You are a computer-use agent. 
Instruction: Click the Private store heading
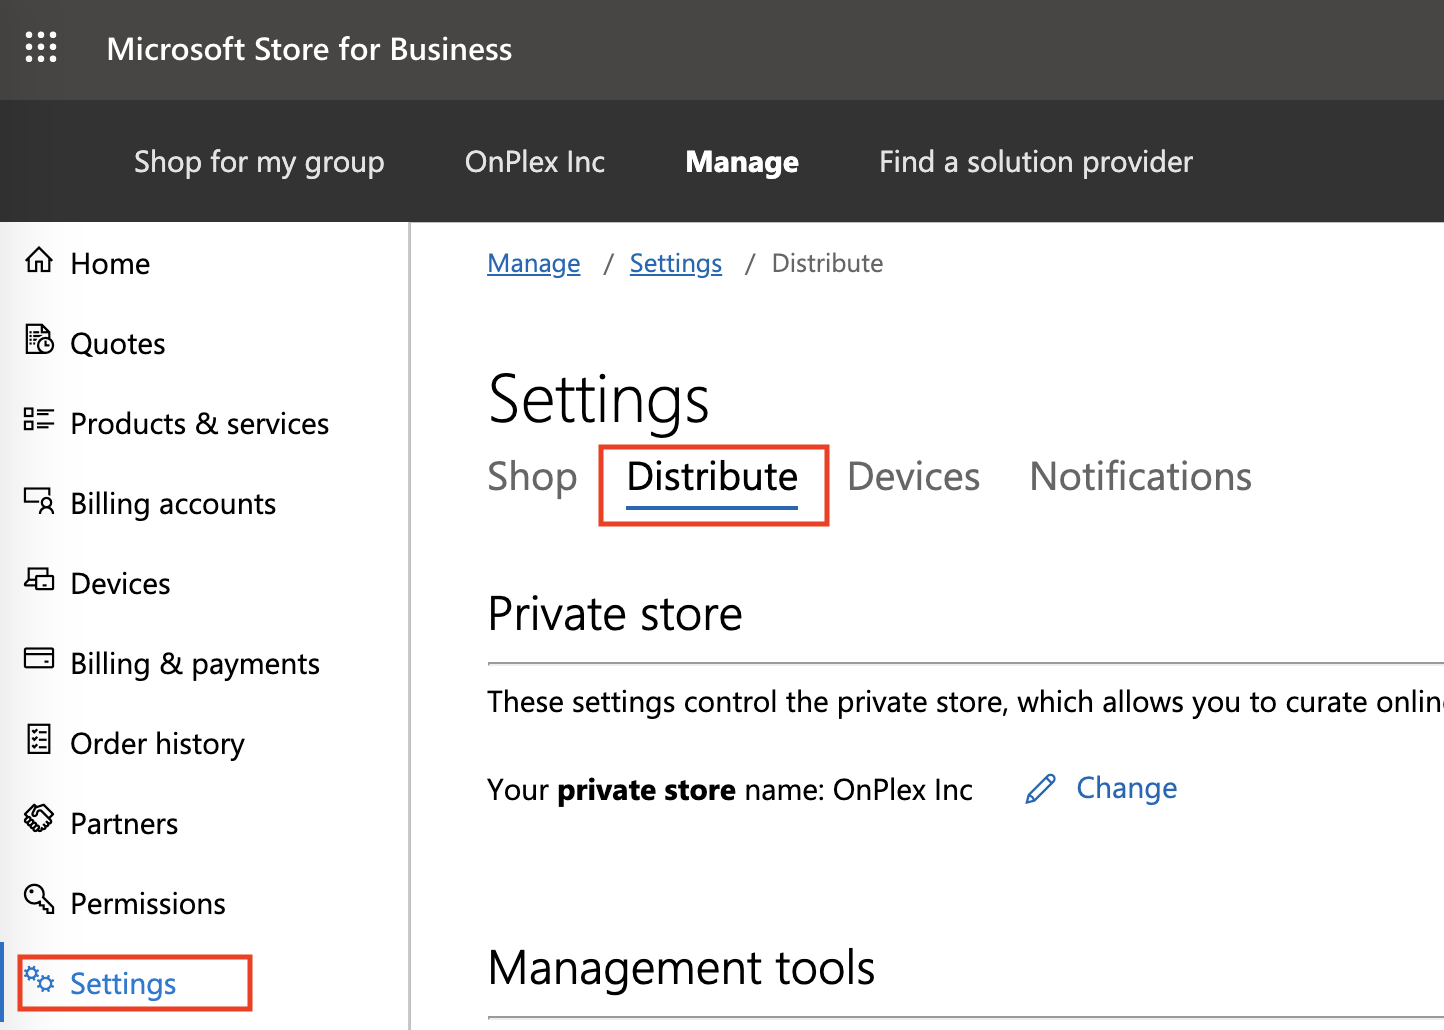(x=615, y=614)
